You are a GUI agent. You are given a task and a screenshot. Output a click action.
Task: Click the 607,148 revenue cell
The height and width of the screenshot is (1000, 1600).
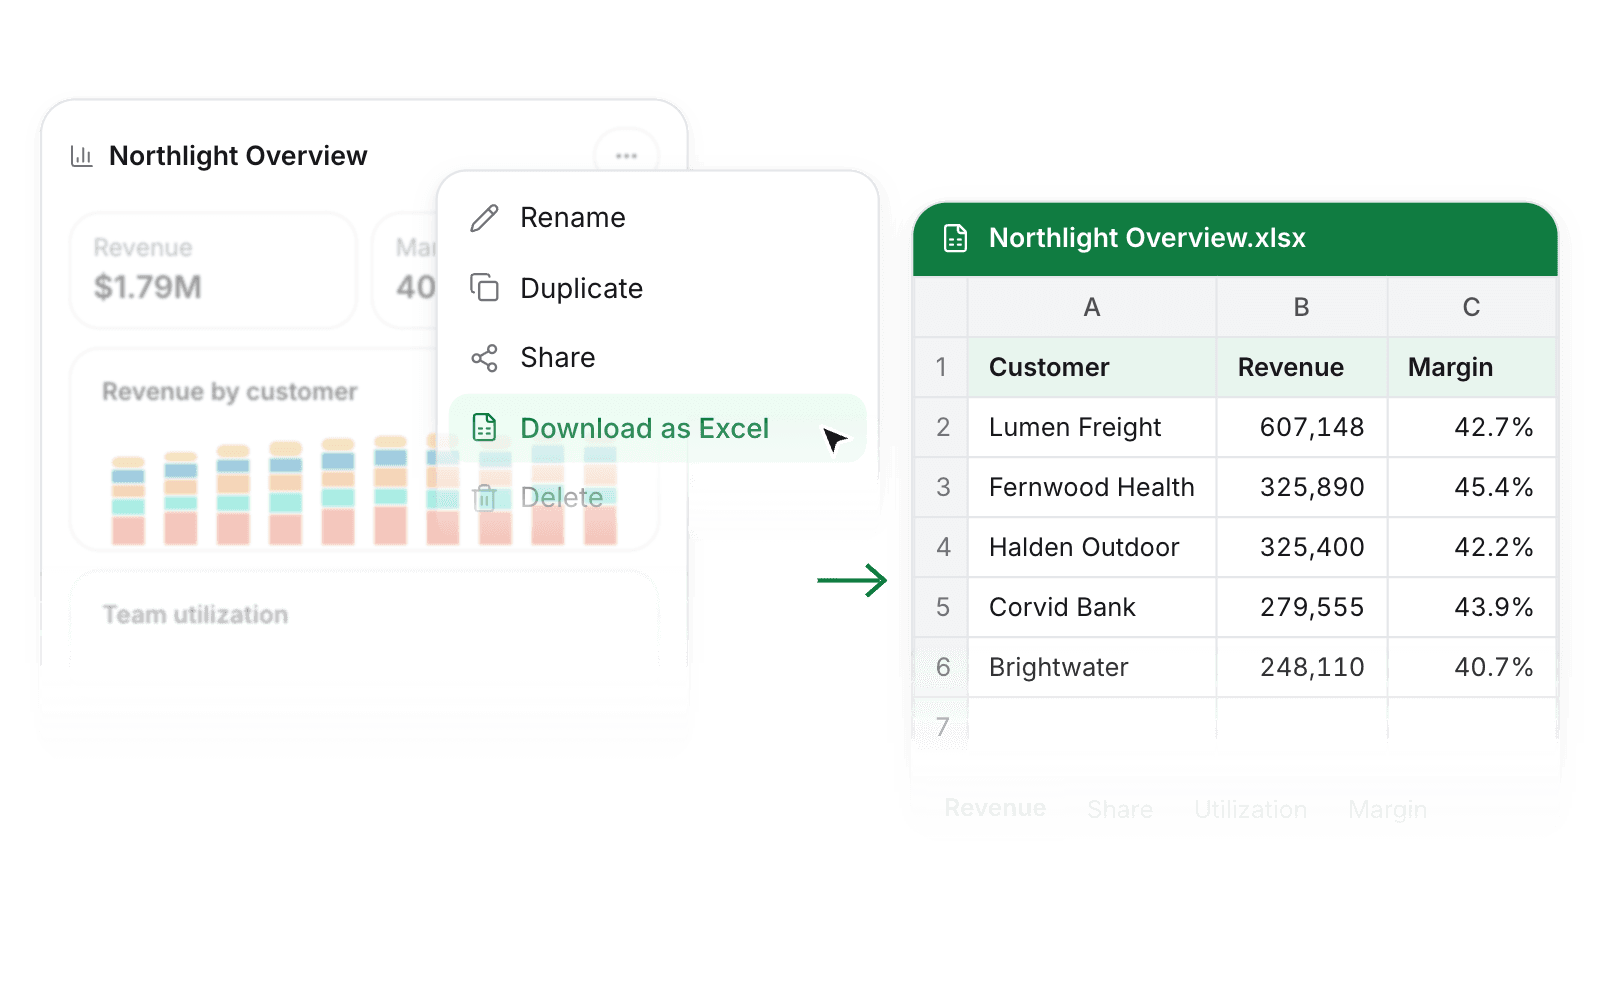[1302, 427]
